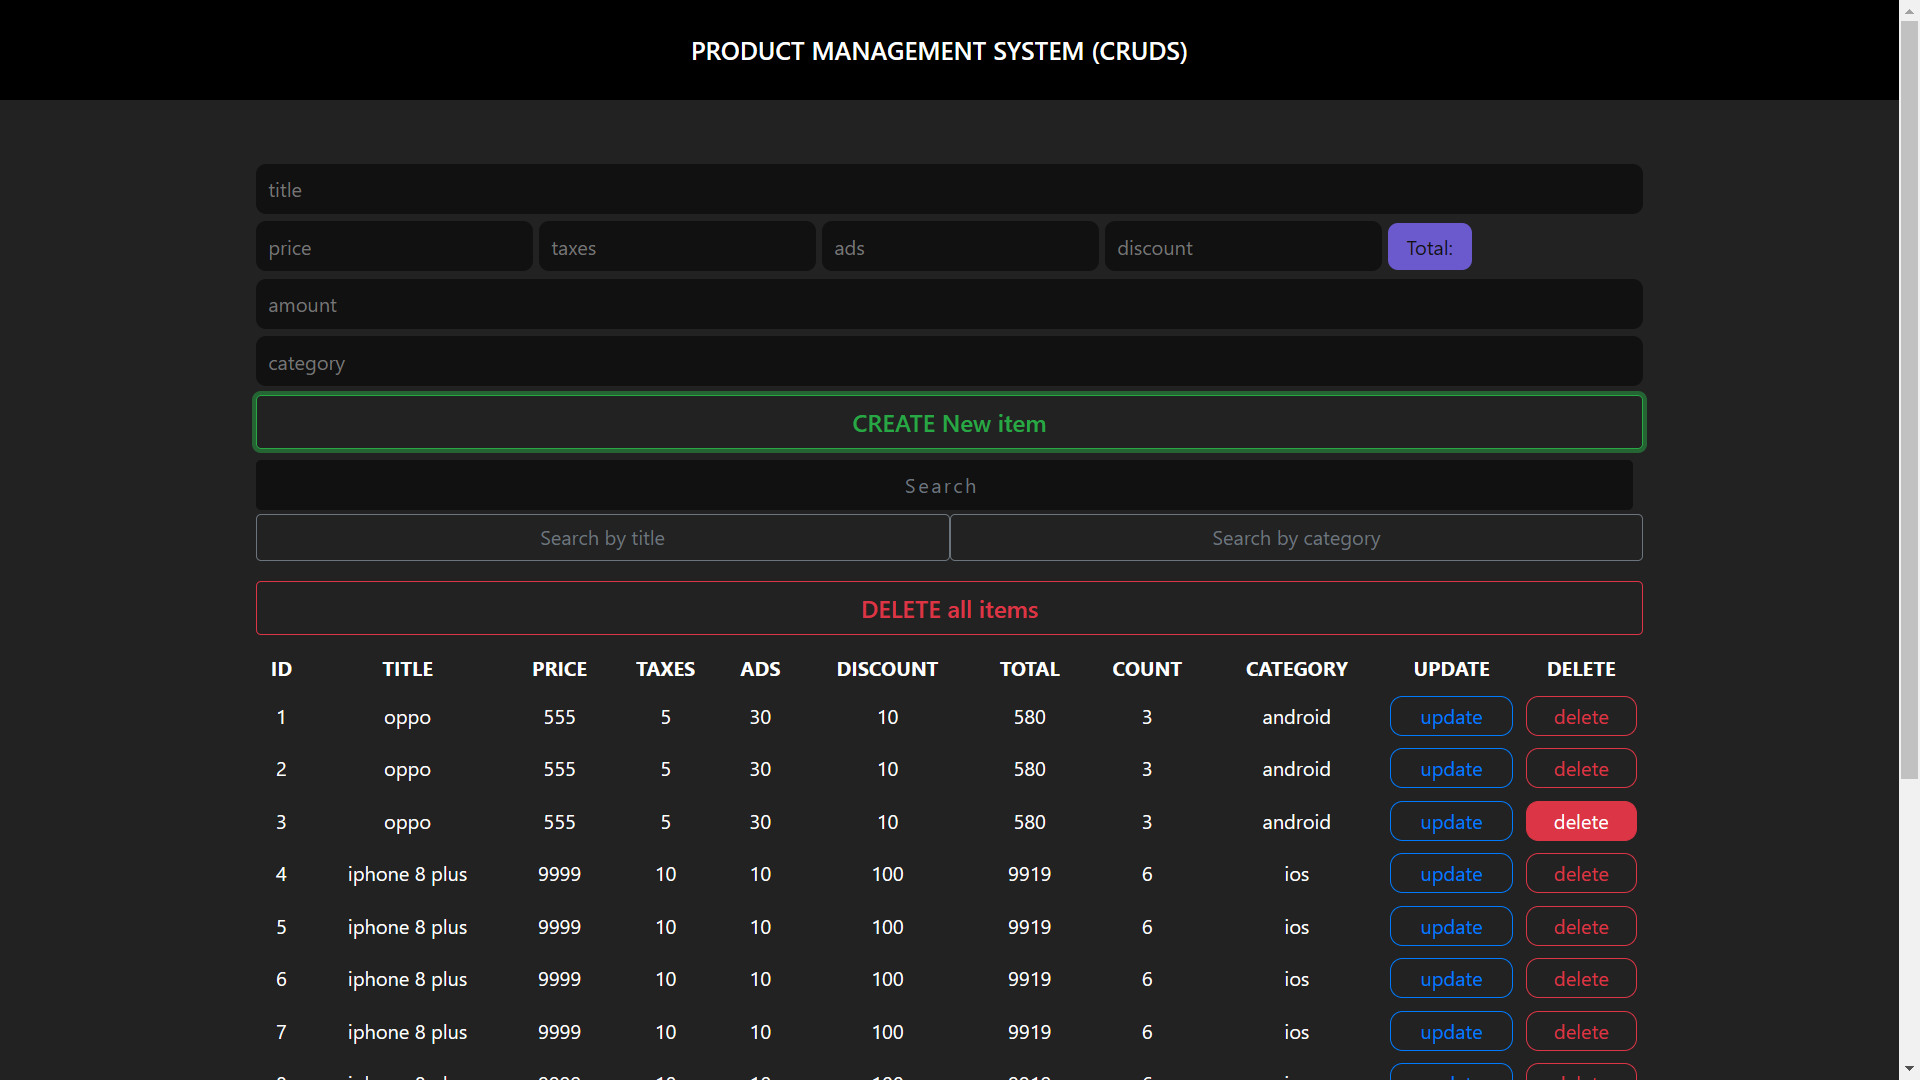Focus the Search text box
1920x1080 pixels.
click(944, 486)
